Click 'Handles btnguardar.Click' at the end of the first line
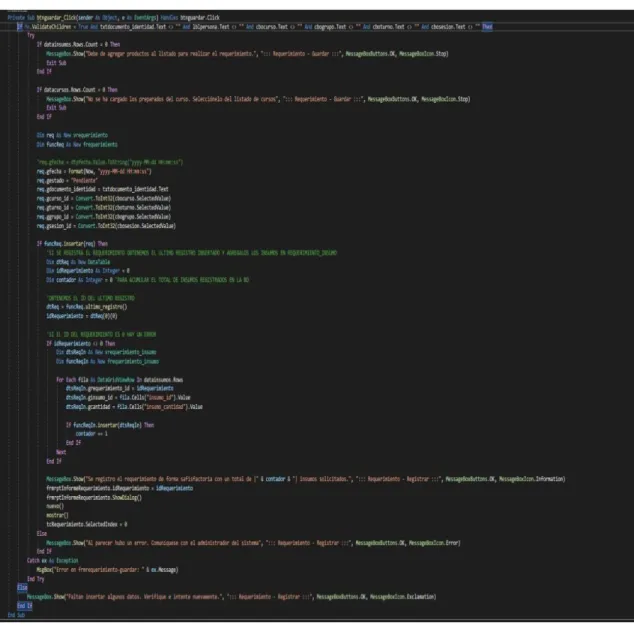Viewport: 634px width, 626px height. point(190,18)
